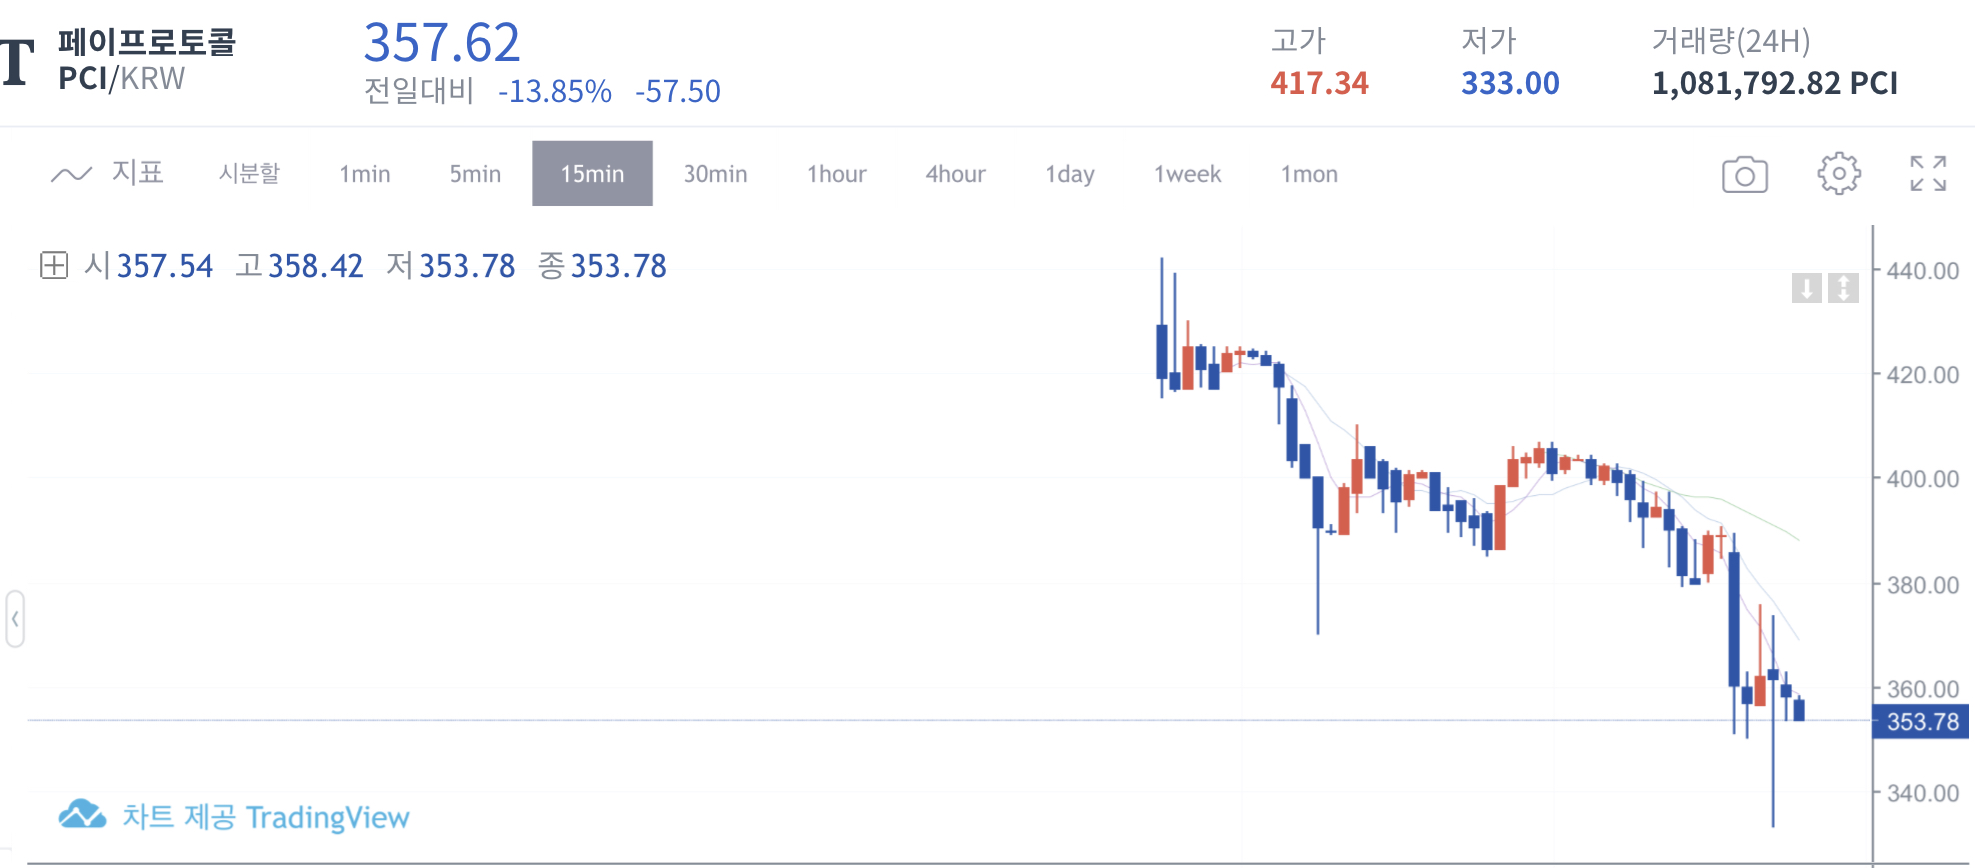Viewport: 1975px width, 868px height.
Task: Switch to the 1min interval
Action: click(364, 174)
